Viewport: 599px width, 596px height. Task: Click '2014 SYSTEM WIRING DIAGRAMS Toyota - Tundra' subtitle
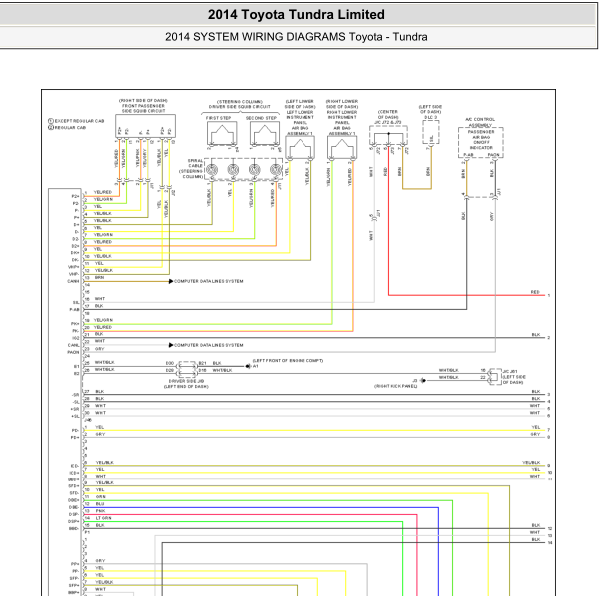point(296,37)
